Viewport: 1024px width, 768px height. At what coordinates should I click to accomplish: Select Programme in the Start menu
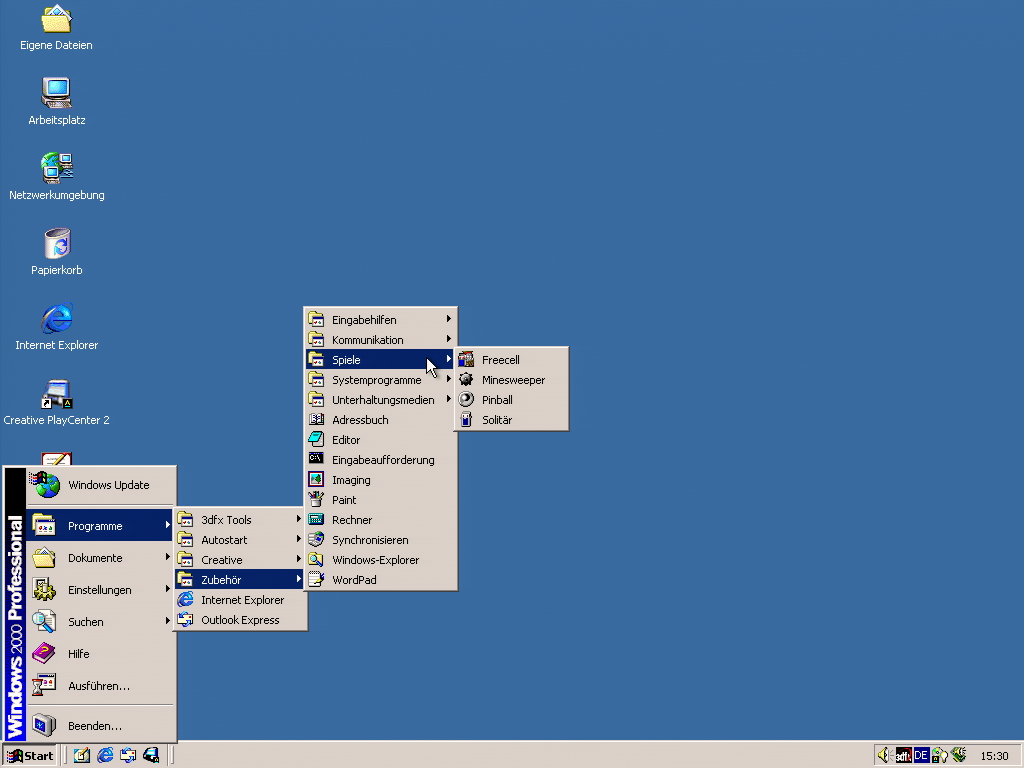click(x=101, y=526)
